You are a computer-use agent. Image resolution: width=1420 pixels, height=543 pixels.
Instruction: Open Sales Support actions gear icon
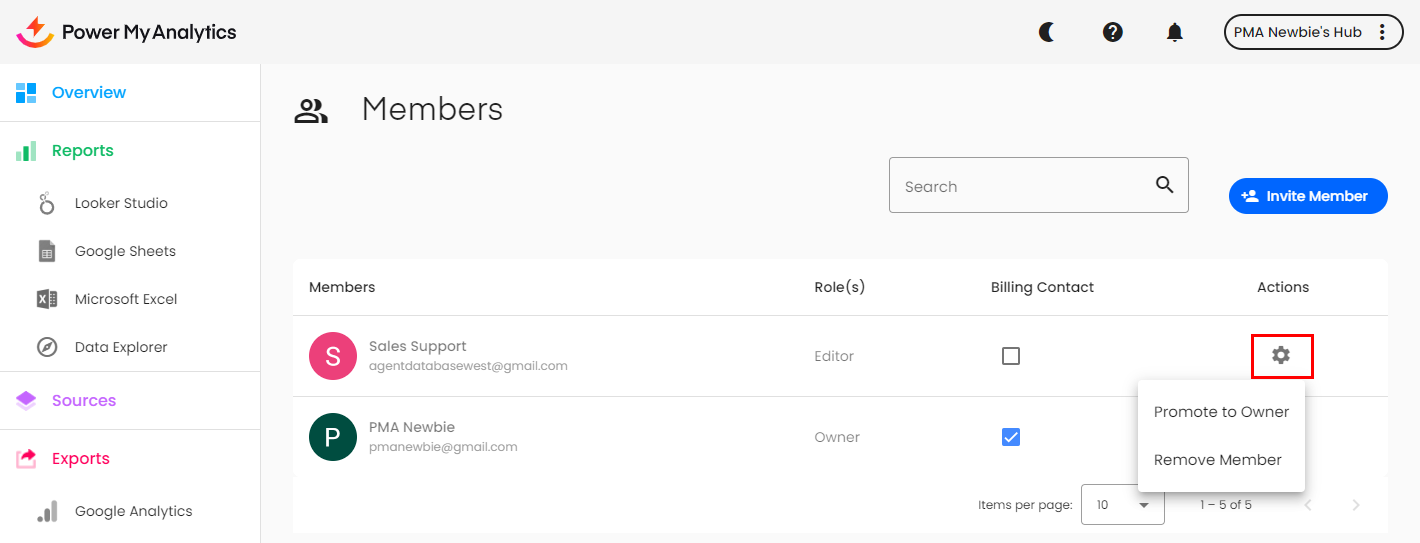(x=1281, y=355)
